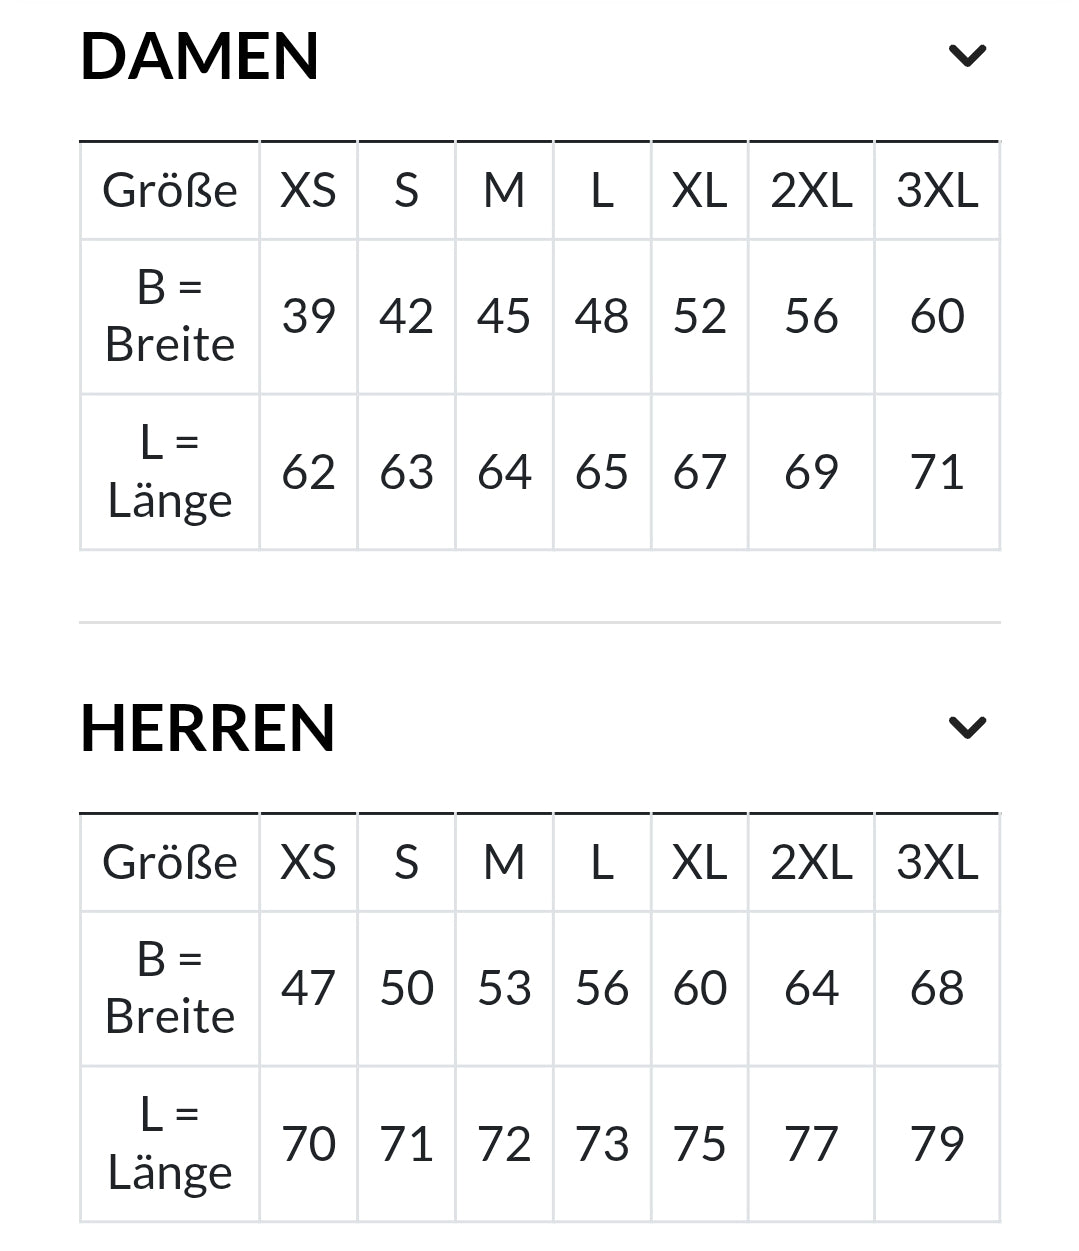Select Damen 2XL length value 69
The height and width of the screenshot is (1251, 1079).
click(811, 472)
